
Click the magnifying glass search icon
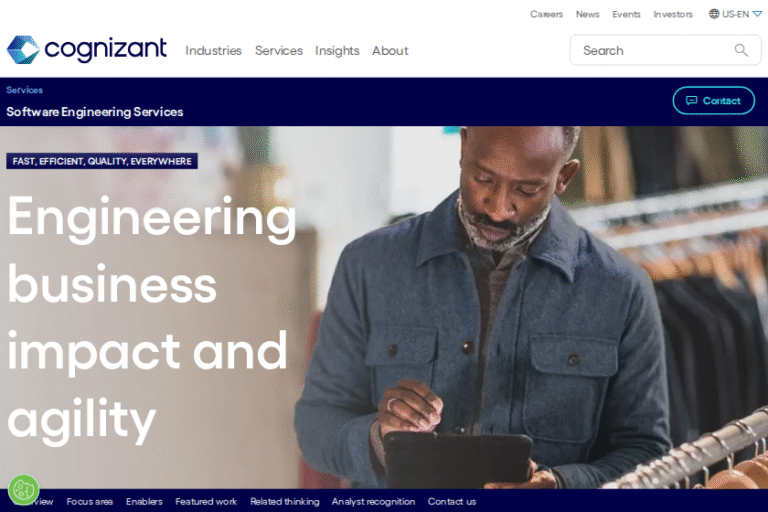coord(741,50)
